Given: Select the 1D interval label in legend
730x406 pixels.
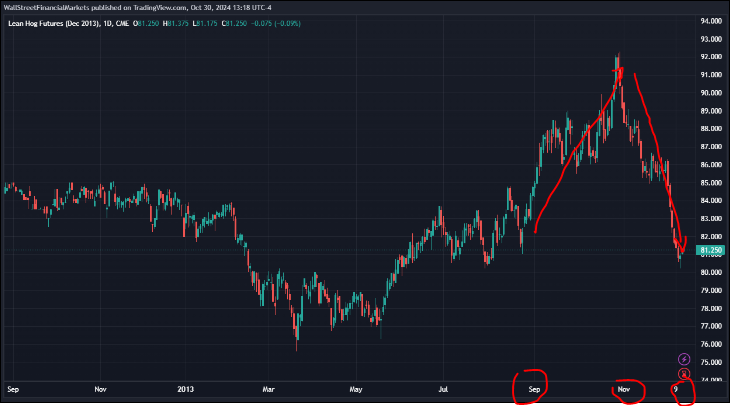Looking at the screenshot, I should (110, 22).
